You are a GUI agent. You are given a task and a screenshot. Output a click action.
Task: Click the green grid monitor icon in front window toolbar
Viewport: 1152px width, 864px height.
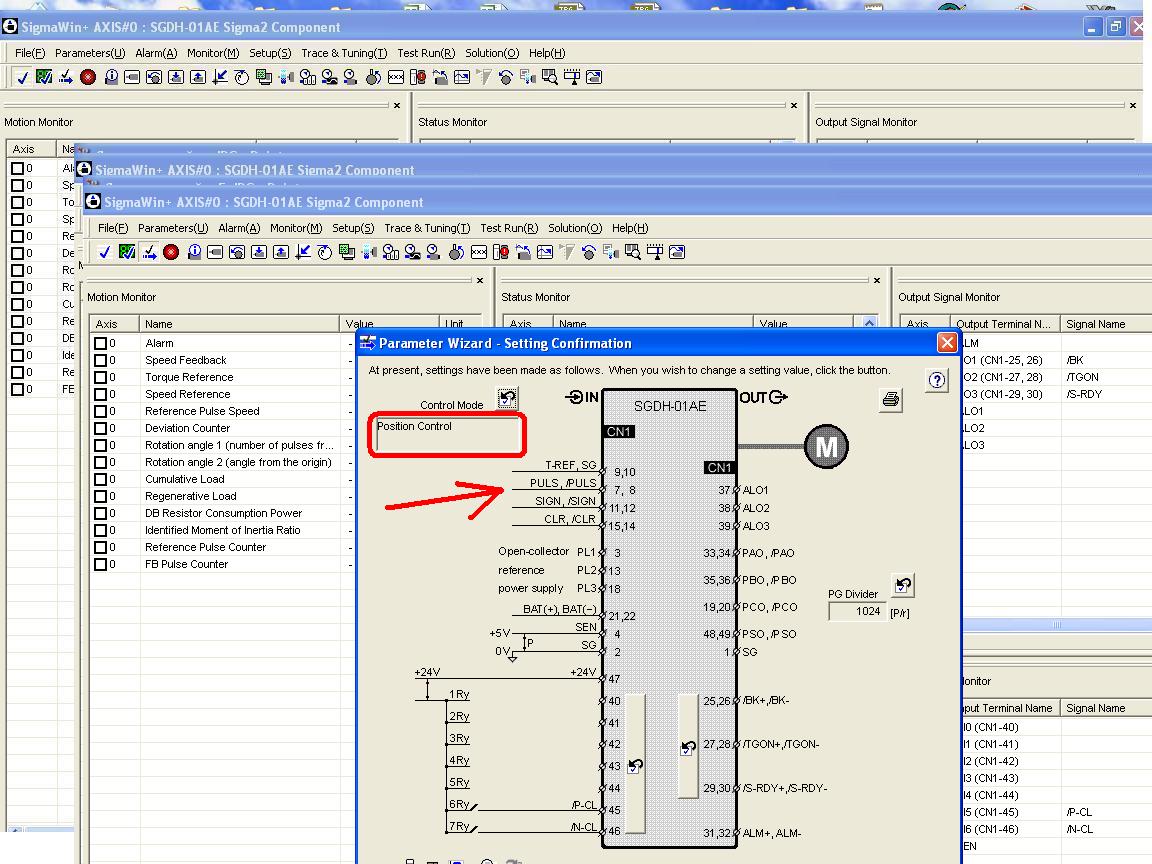[347, 253]
